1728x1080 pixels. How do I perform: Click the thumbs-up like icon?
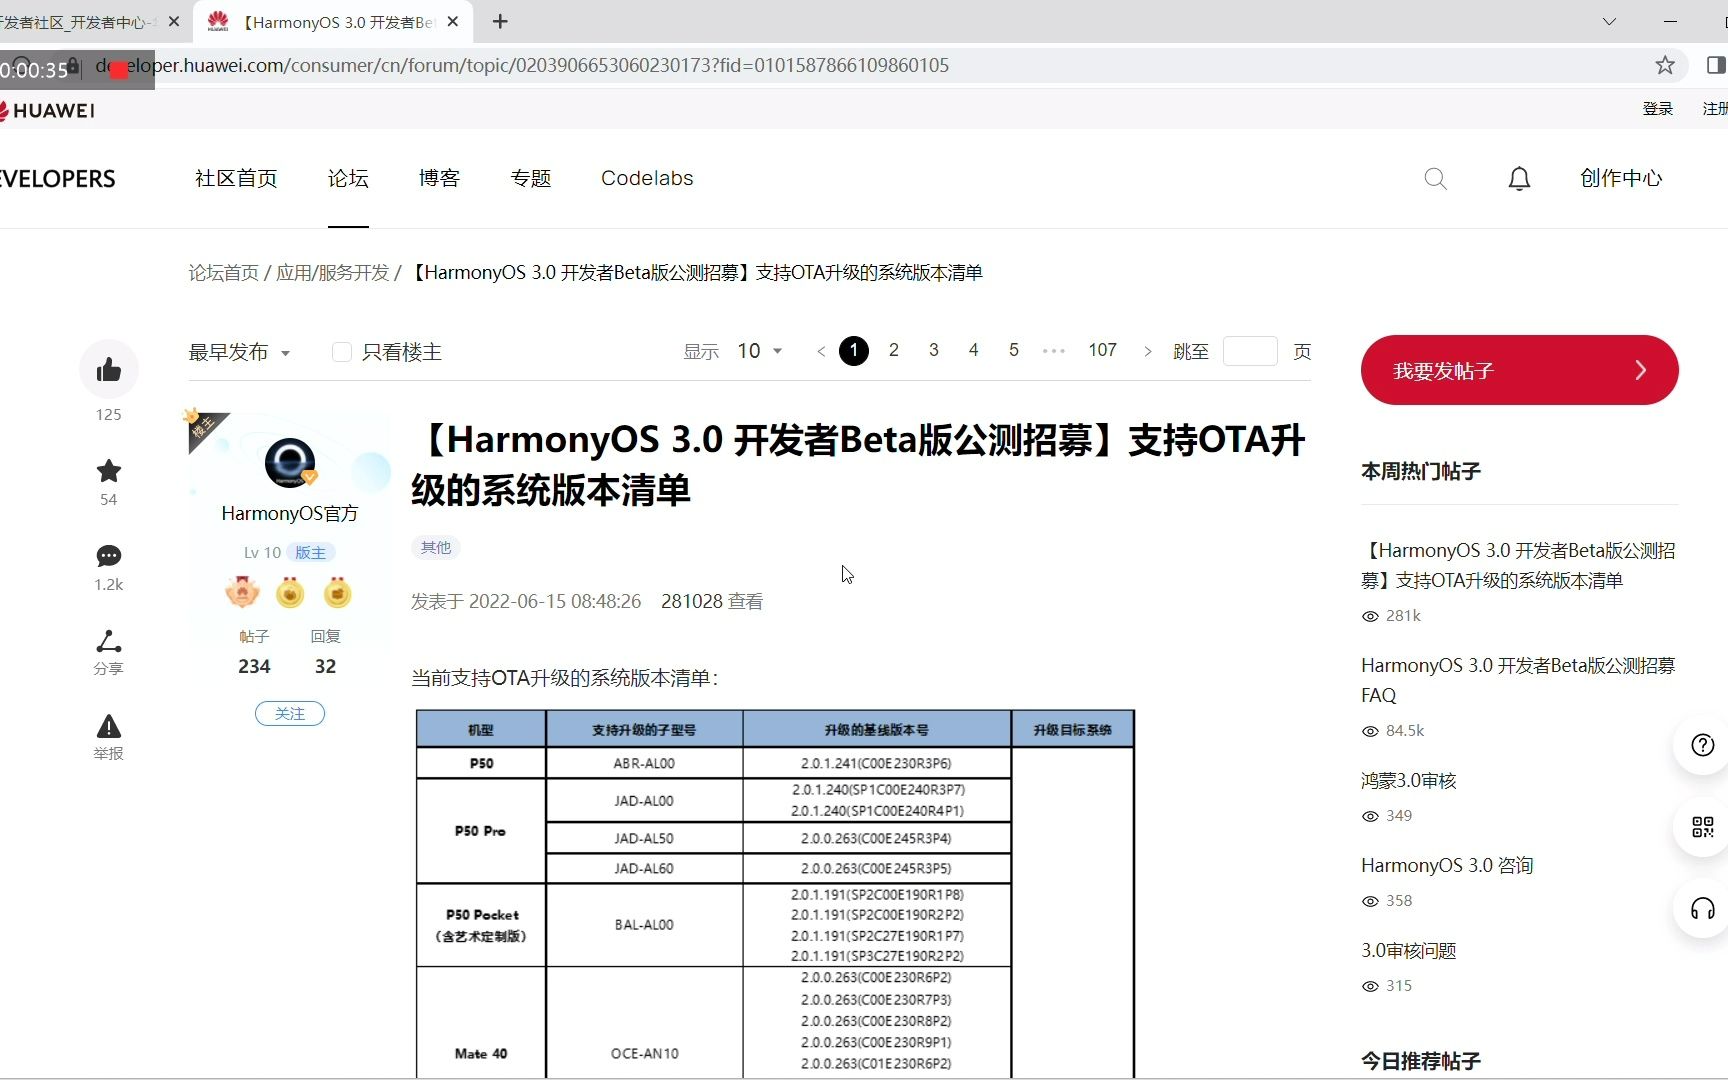(109, 370)
